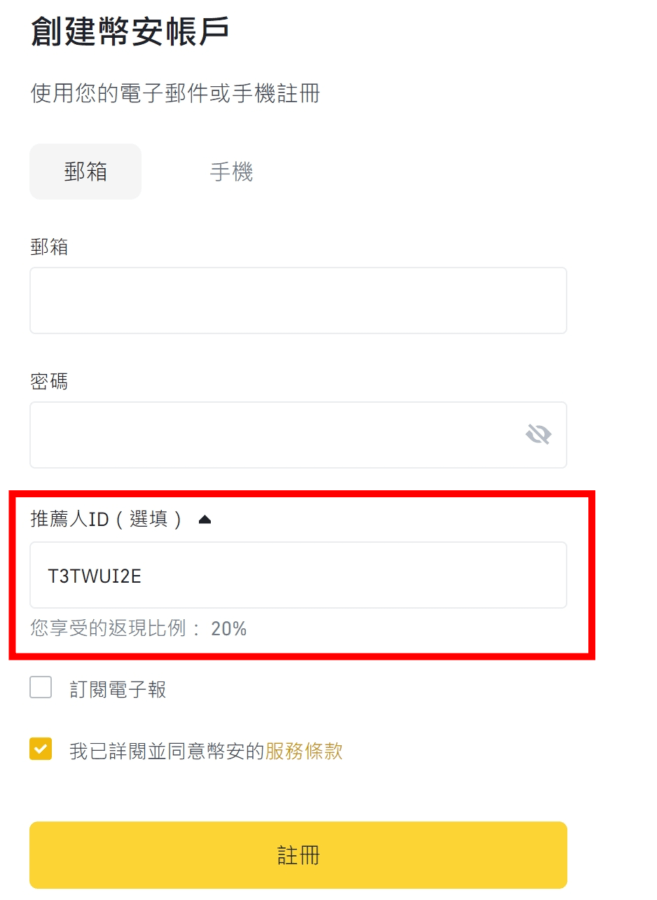
Task: Click the 推薦人ID(選填) label
Action: click(x=106, y=519)
